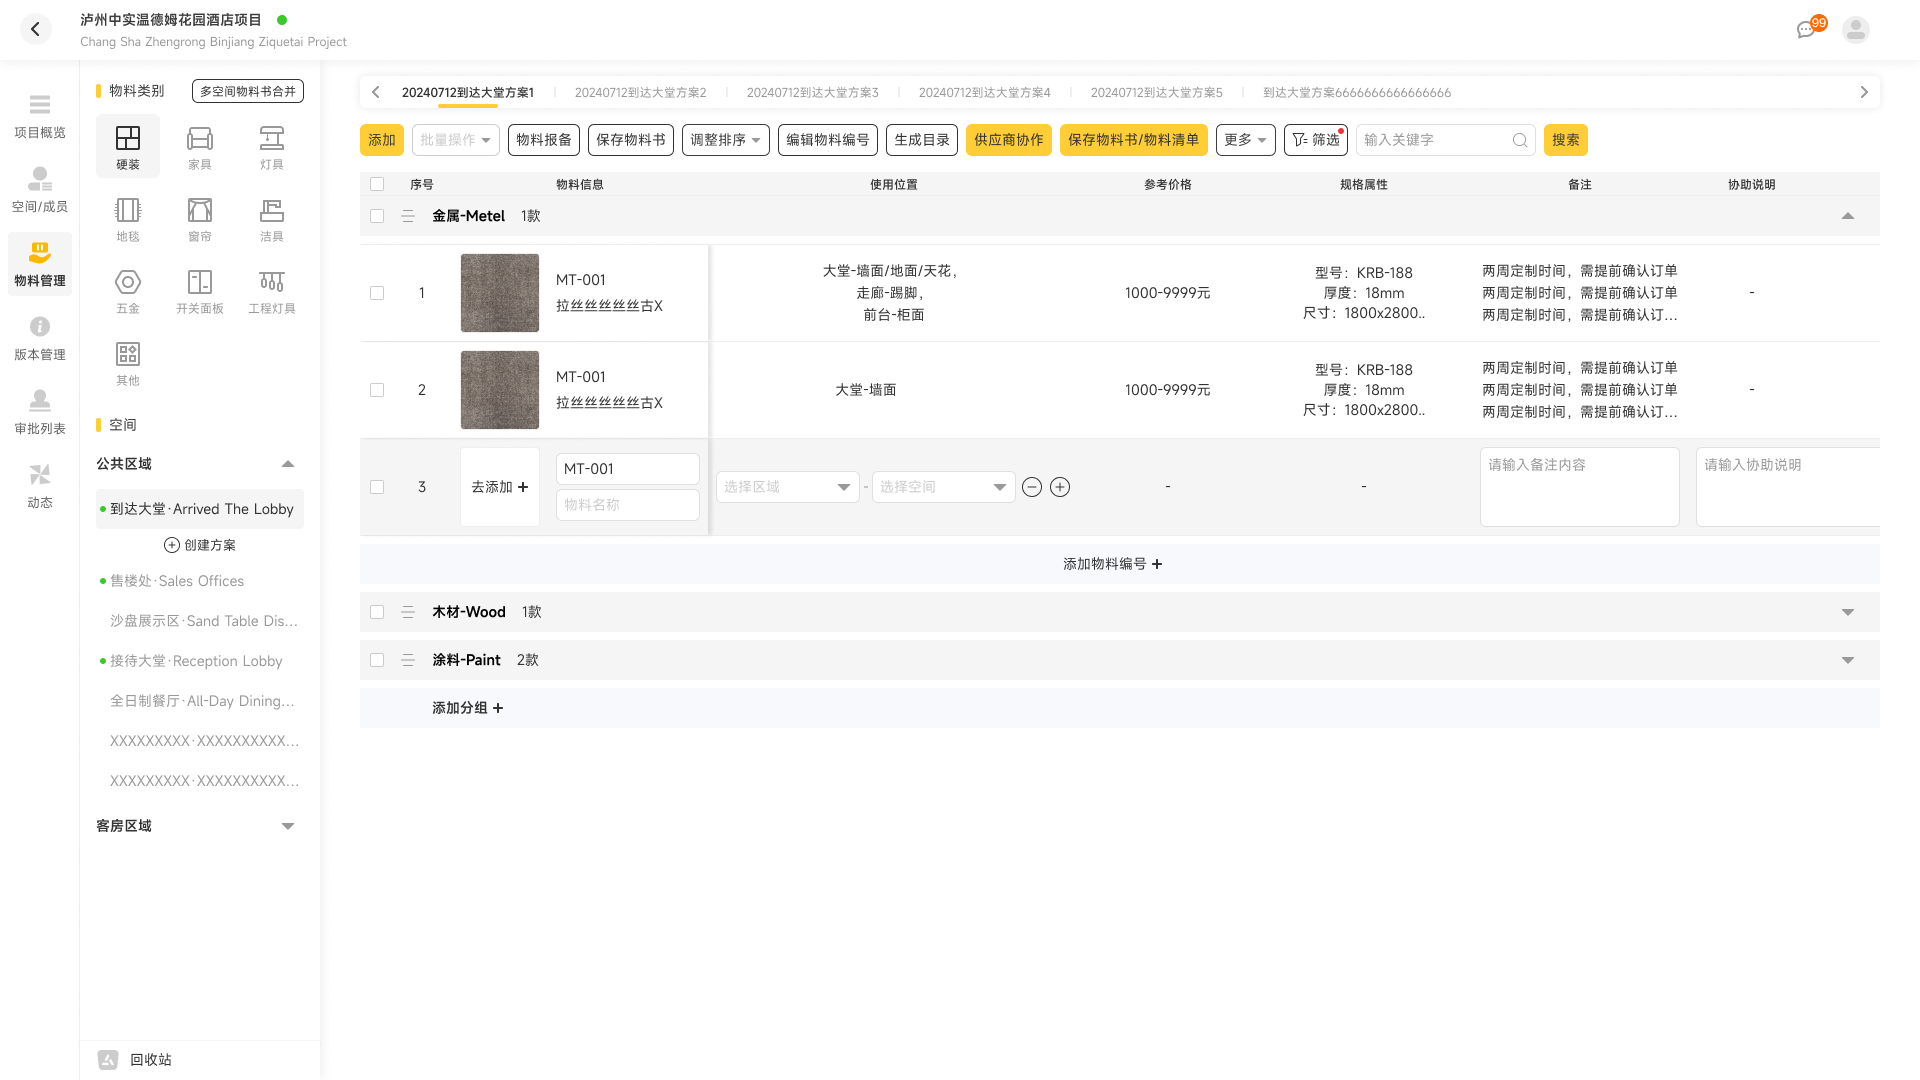Expand the 涂料-Paint group
1920x1080 pixels.
click(x=1847, y=660)
